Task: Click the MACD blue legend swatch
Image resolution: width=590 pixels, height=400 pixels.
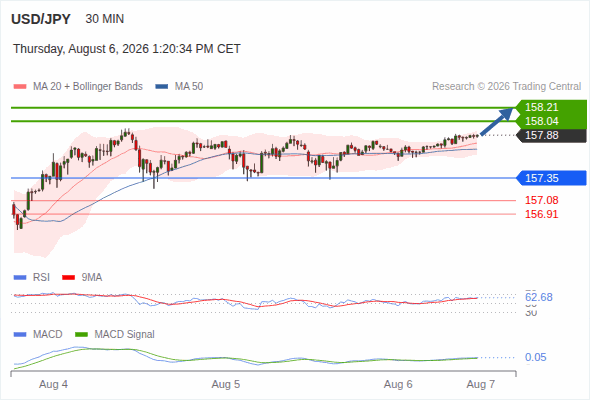Action: [x=20, y=334]
